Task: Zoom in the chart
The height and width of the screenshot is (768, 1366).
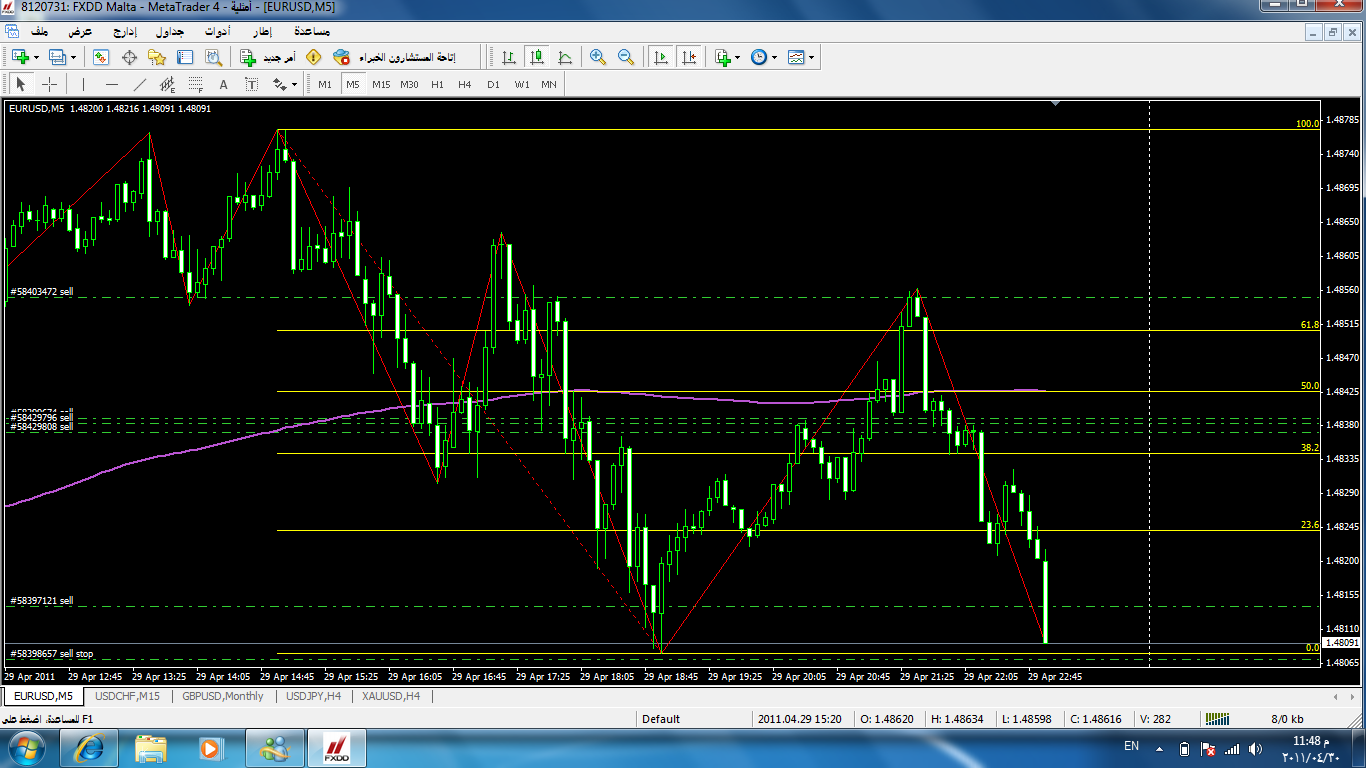Action: coord(598,58)
